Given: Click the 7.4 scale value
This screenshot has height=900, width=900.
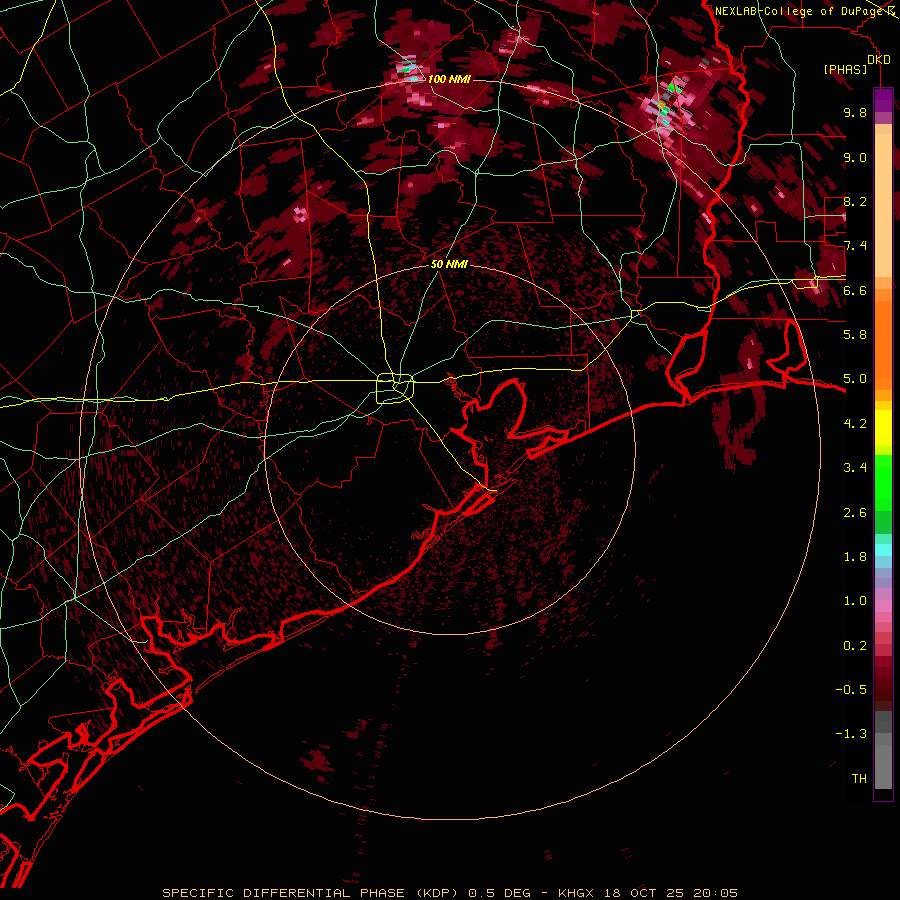Looking at the screenshot, I should [855, 246].
